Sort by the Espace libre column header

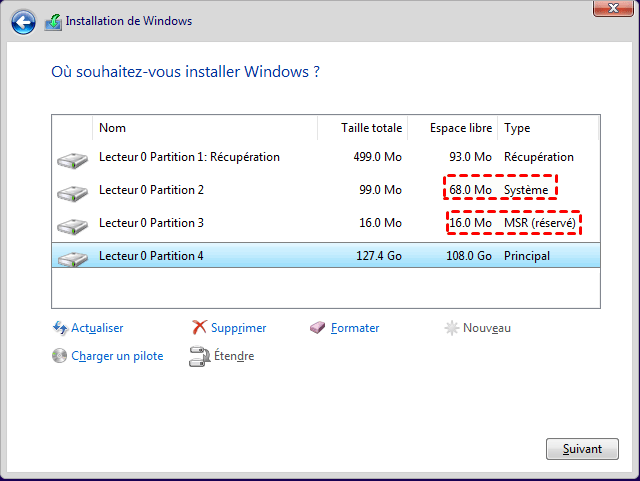[452, 128]
